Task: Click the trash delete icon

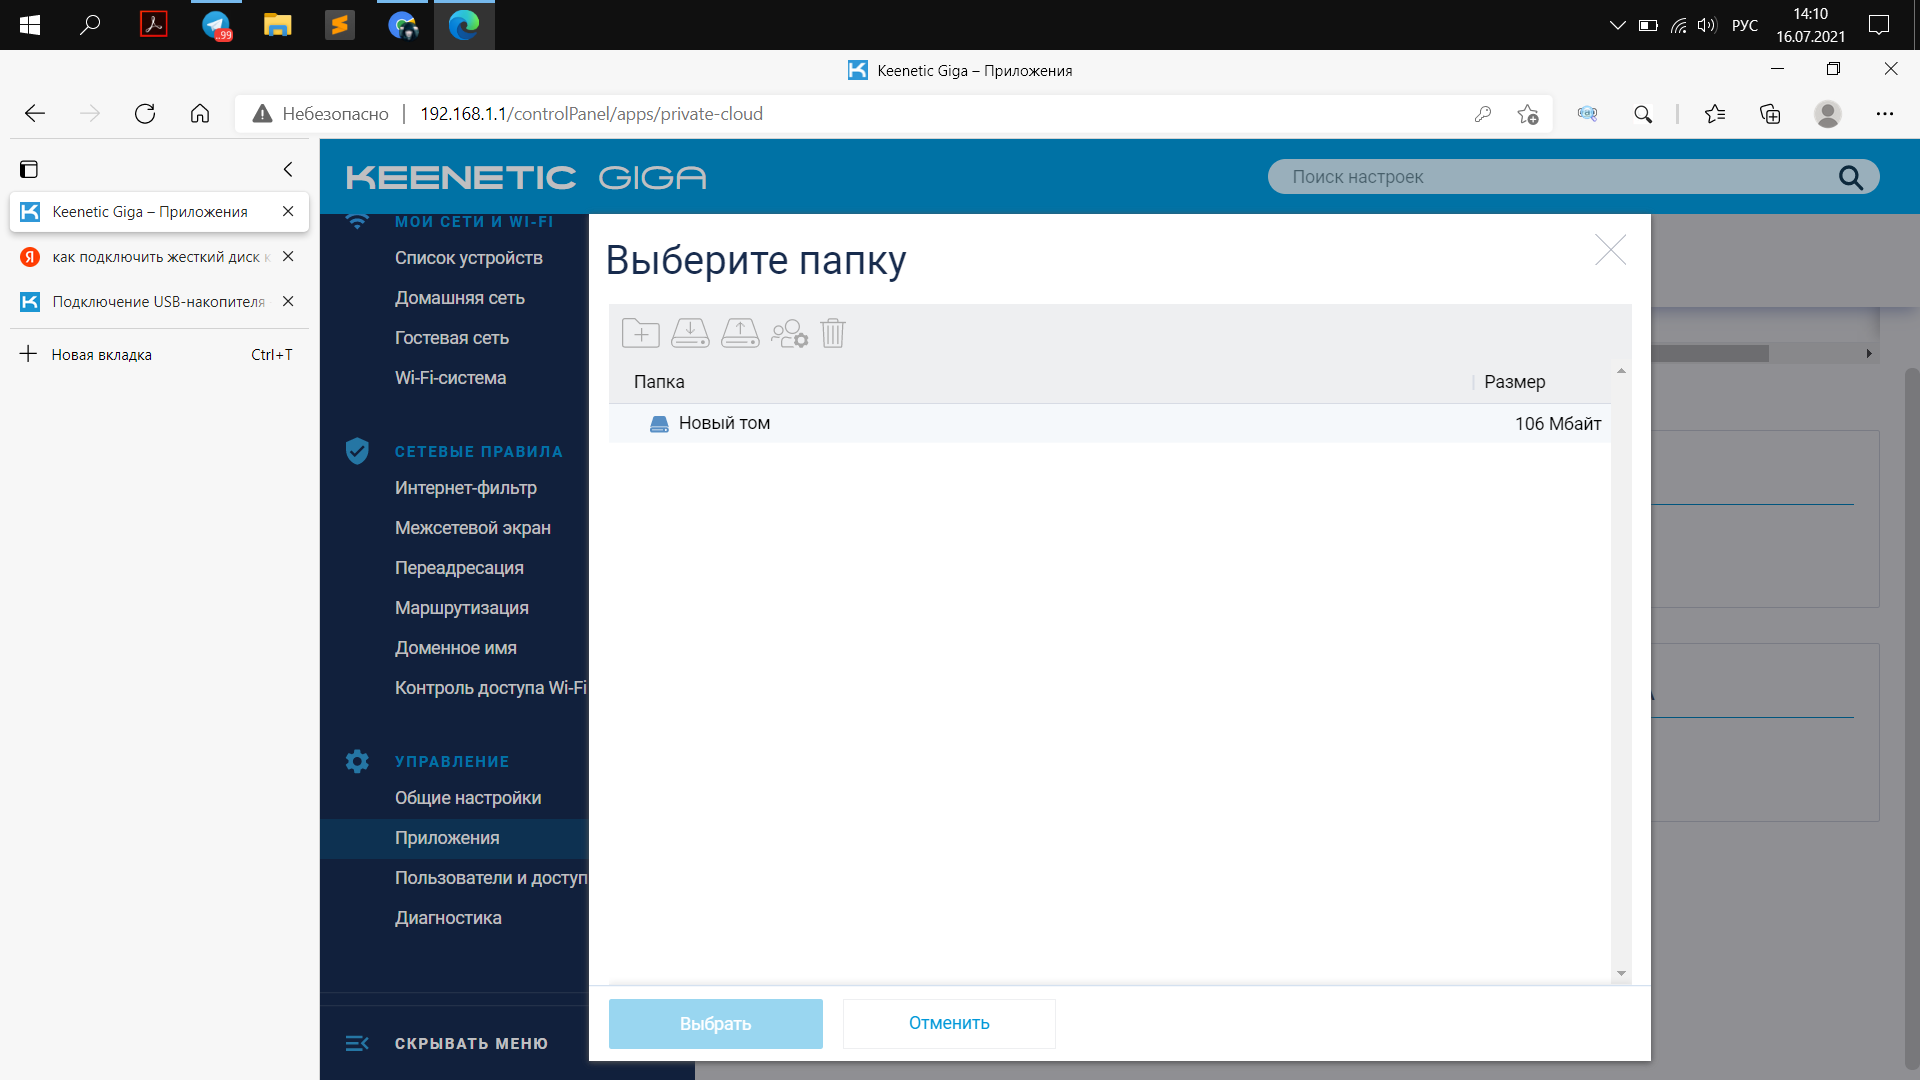Action: 833,333
